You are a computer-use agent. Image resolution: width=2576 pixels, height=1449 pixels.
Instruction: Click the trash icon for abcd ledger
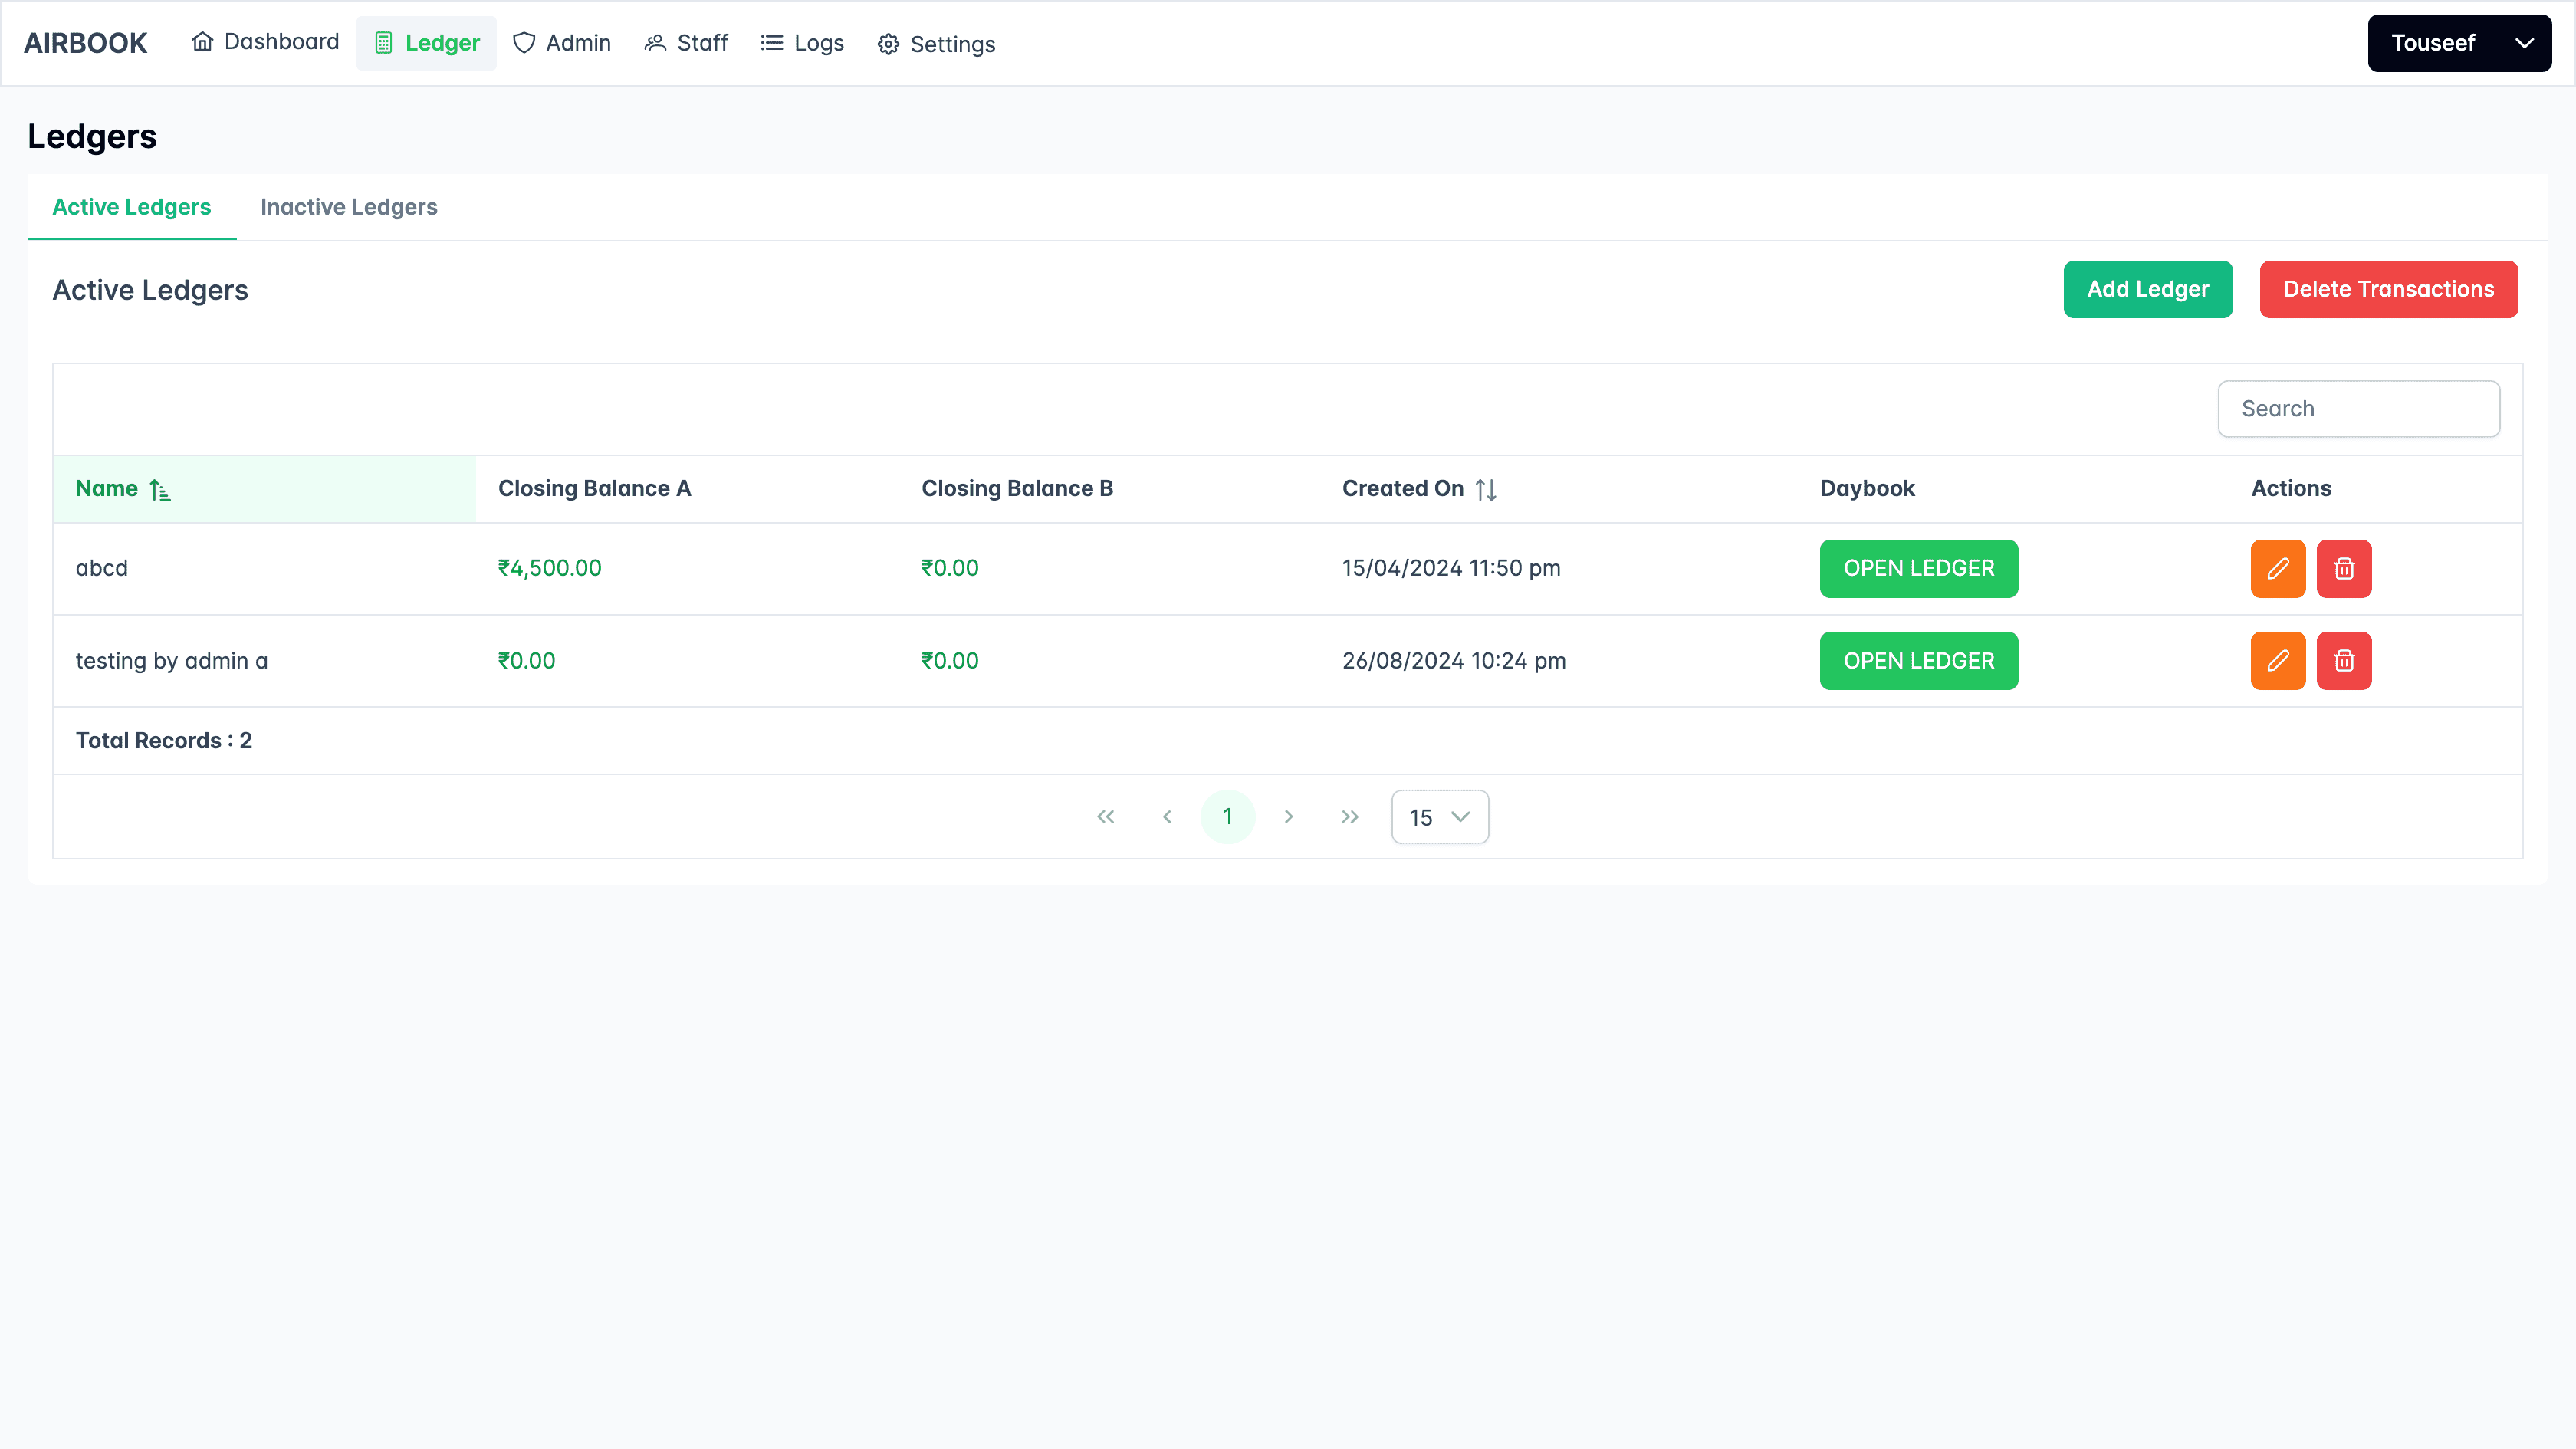click(2343, 568)
